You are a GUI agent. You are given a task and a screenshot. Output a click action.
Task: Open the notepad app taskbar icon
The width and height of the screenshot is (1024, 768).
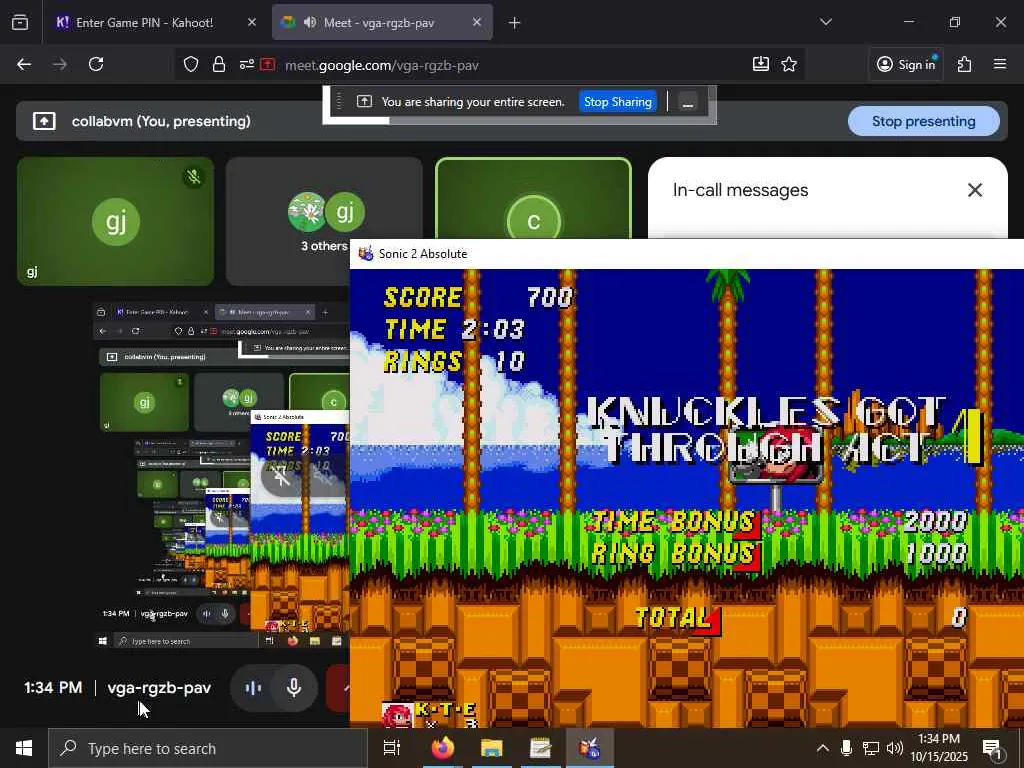[x=541, y=748]
